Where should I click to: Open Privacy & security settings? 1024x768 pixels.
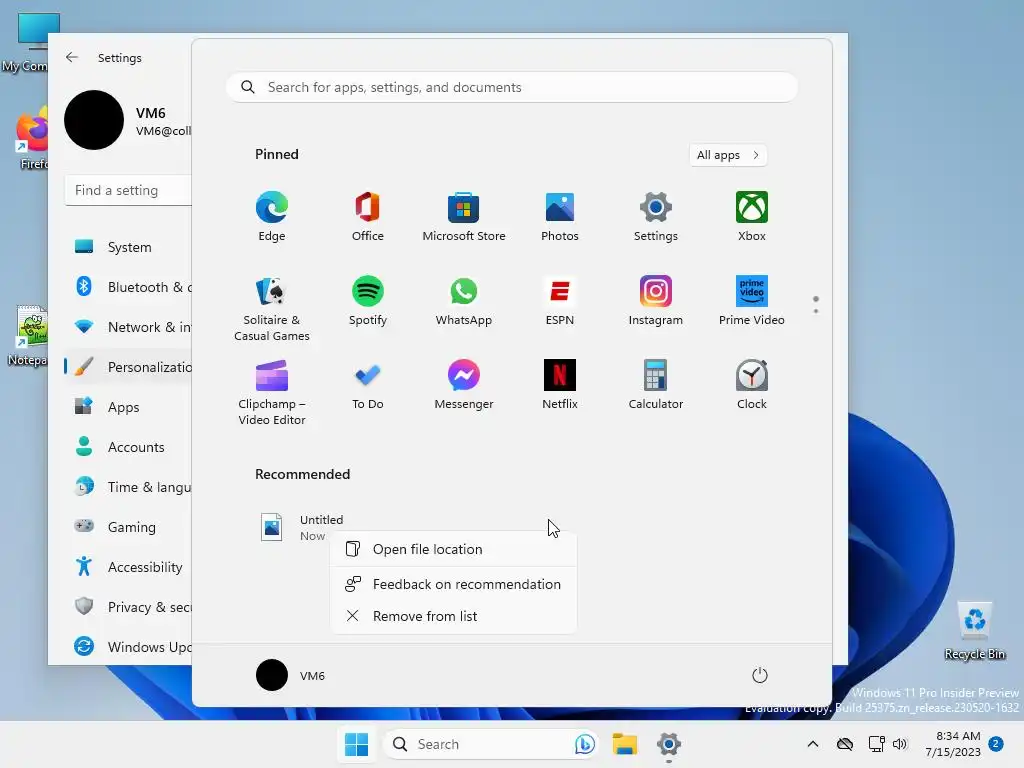(128, 606)
